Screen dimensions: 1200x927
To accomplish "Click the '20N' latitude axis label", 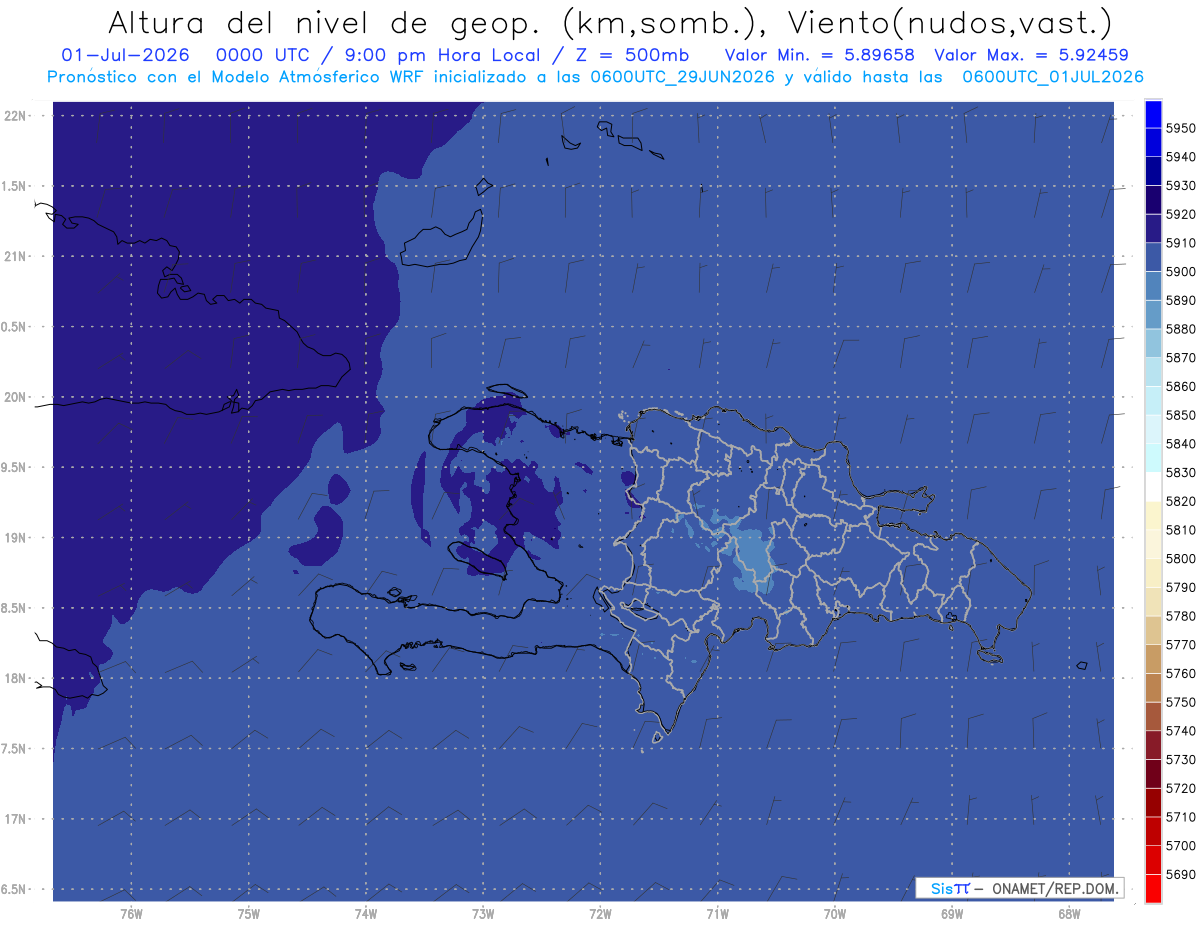I will tap(14, 397).
